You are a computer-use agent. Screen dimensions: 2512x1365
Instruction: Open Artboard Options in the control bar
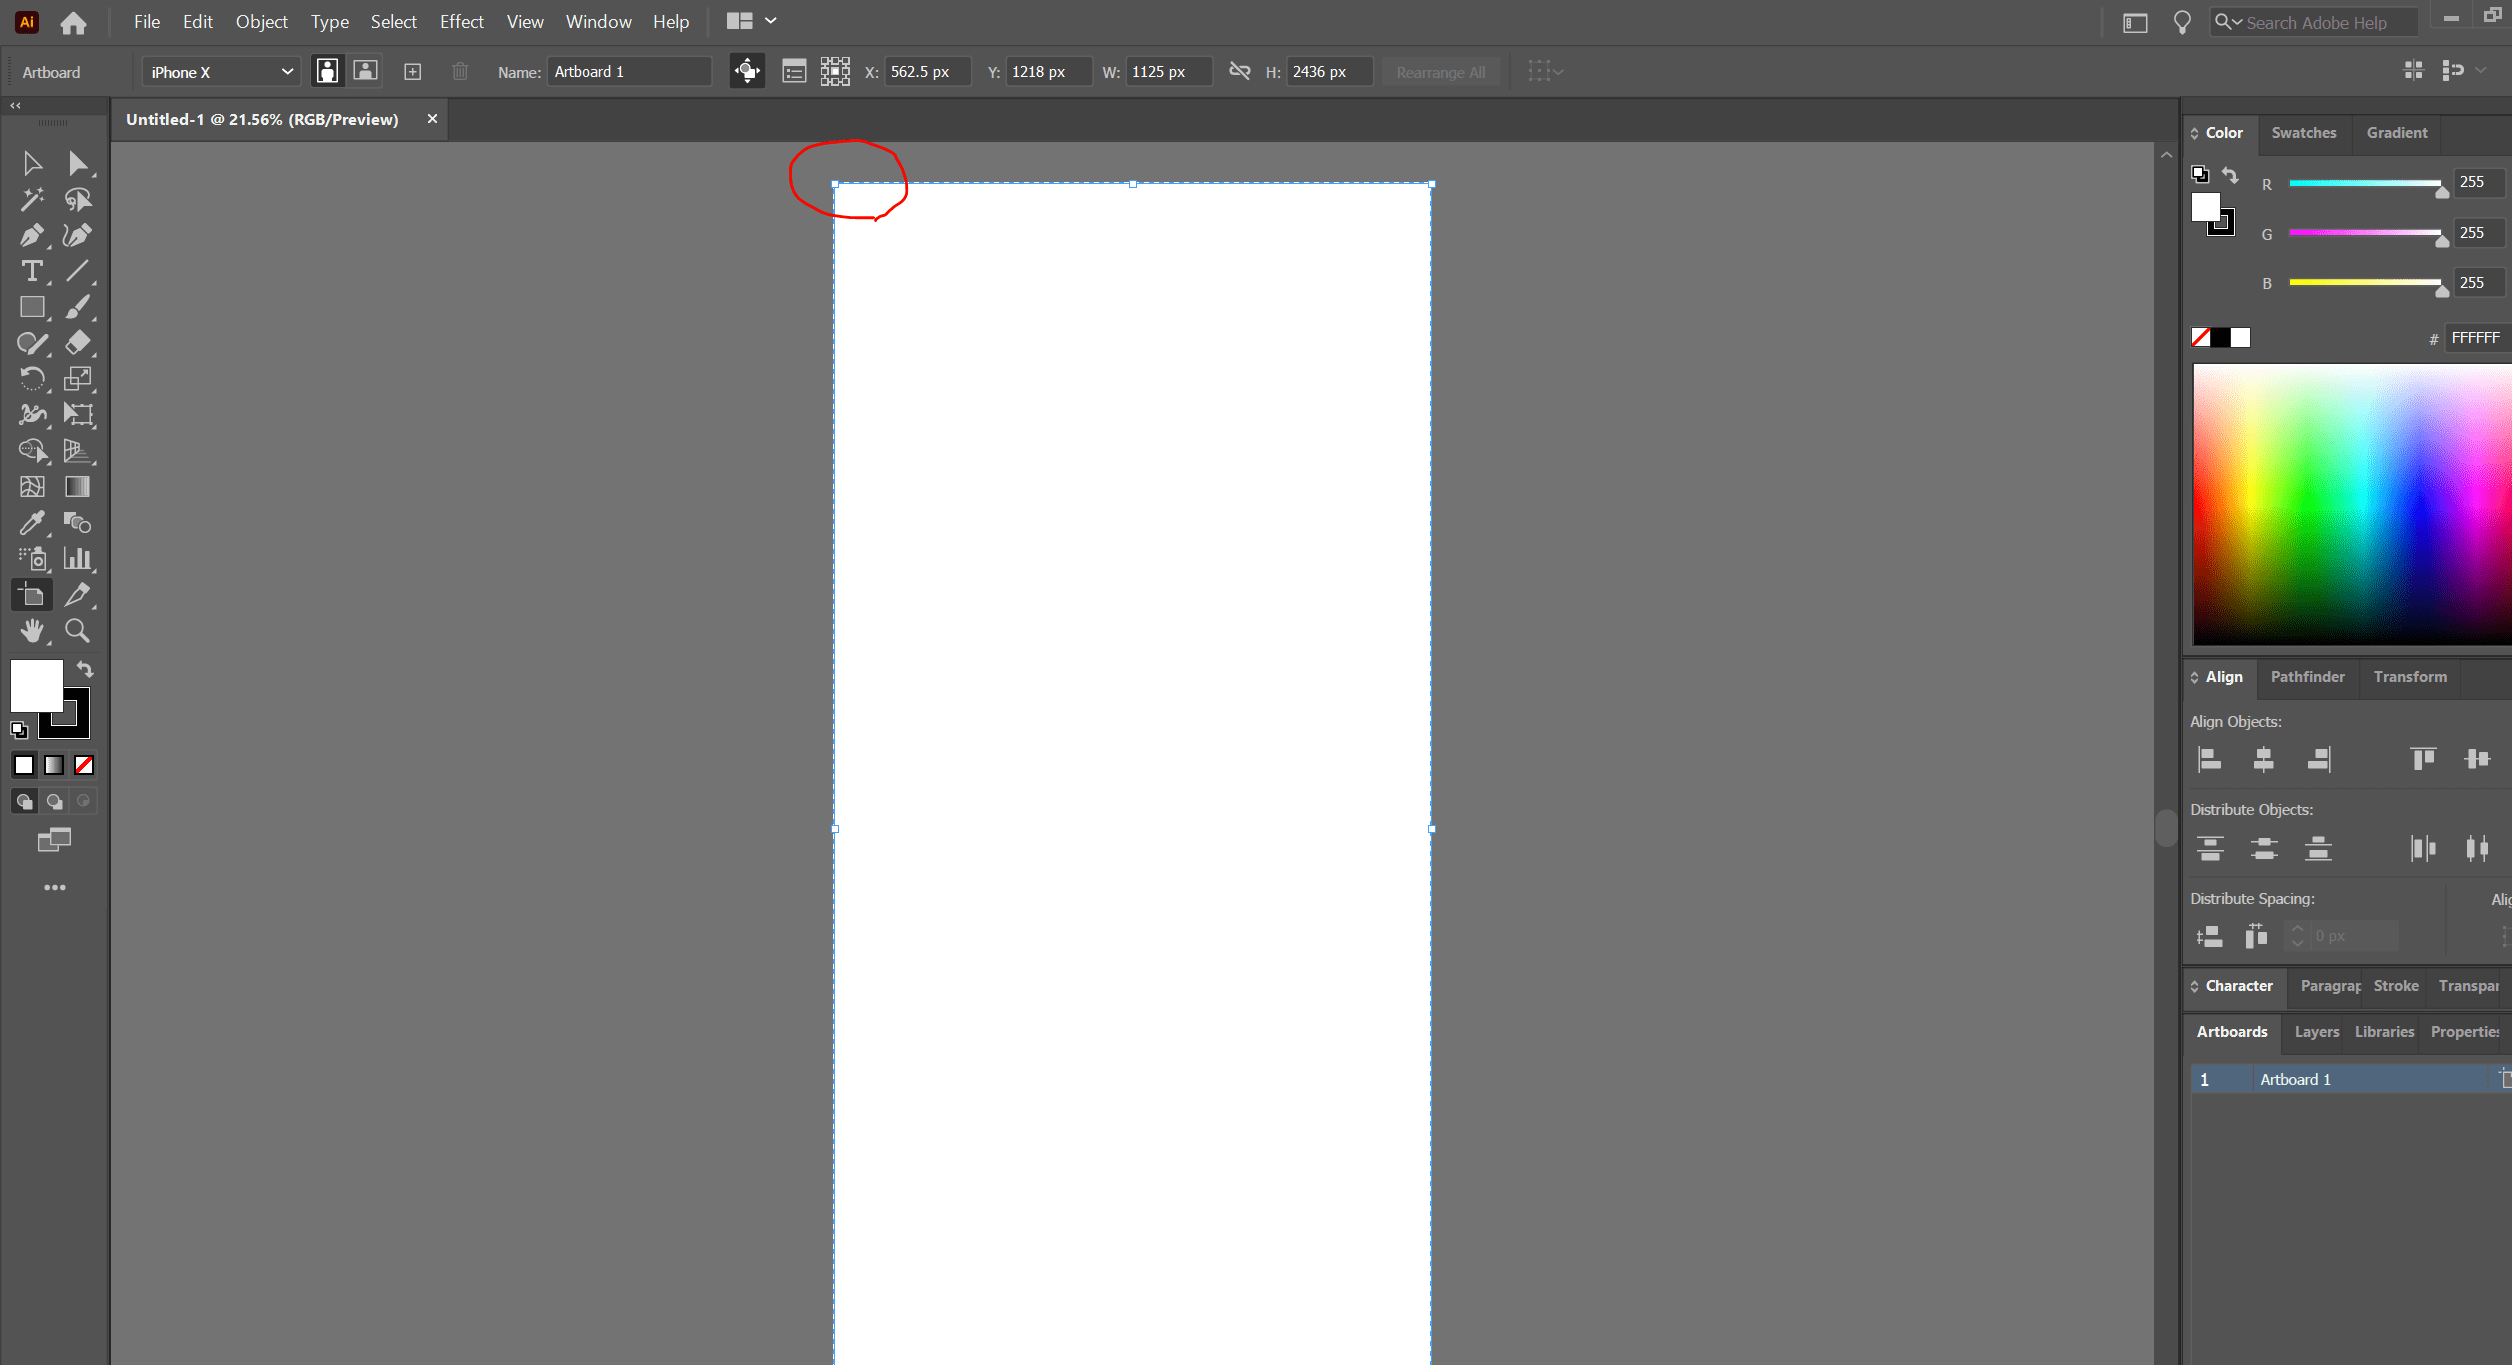tap(794, 71)
